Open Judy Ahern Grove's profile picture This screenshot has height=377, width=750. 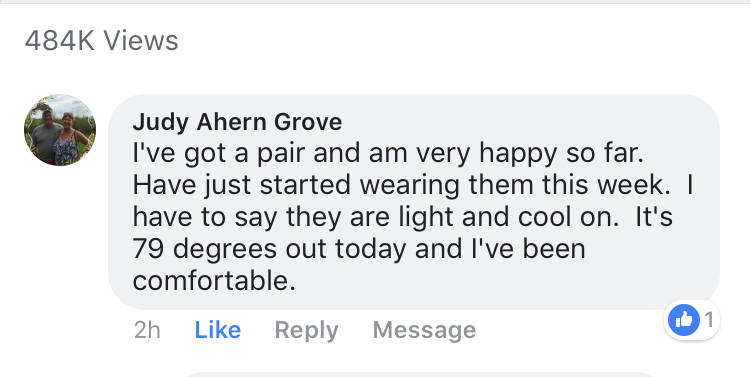(60, 130)
